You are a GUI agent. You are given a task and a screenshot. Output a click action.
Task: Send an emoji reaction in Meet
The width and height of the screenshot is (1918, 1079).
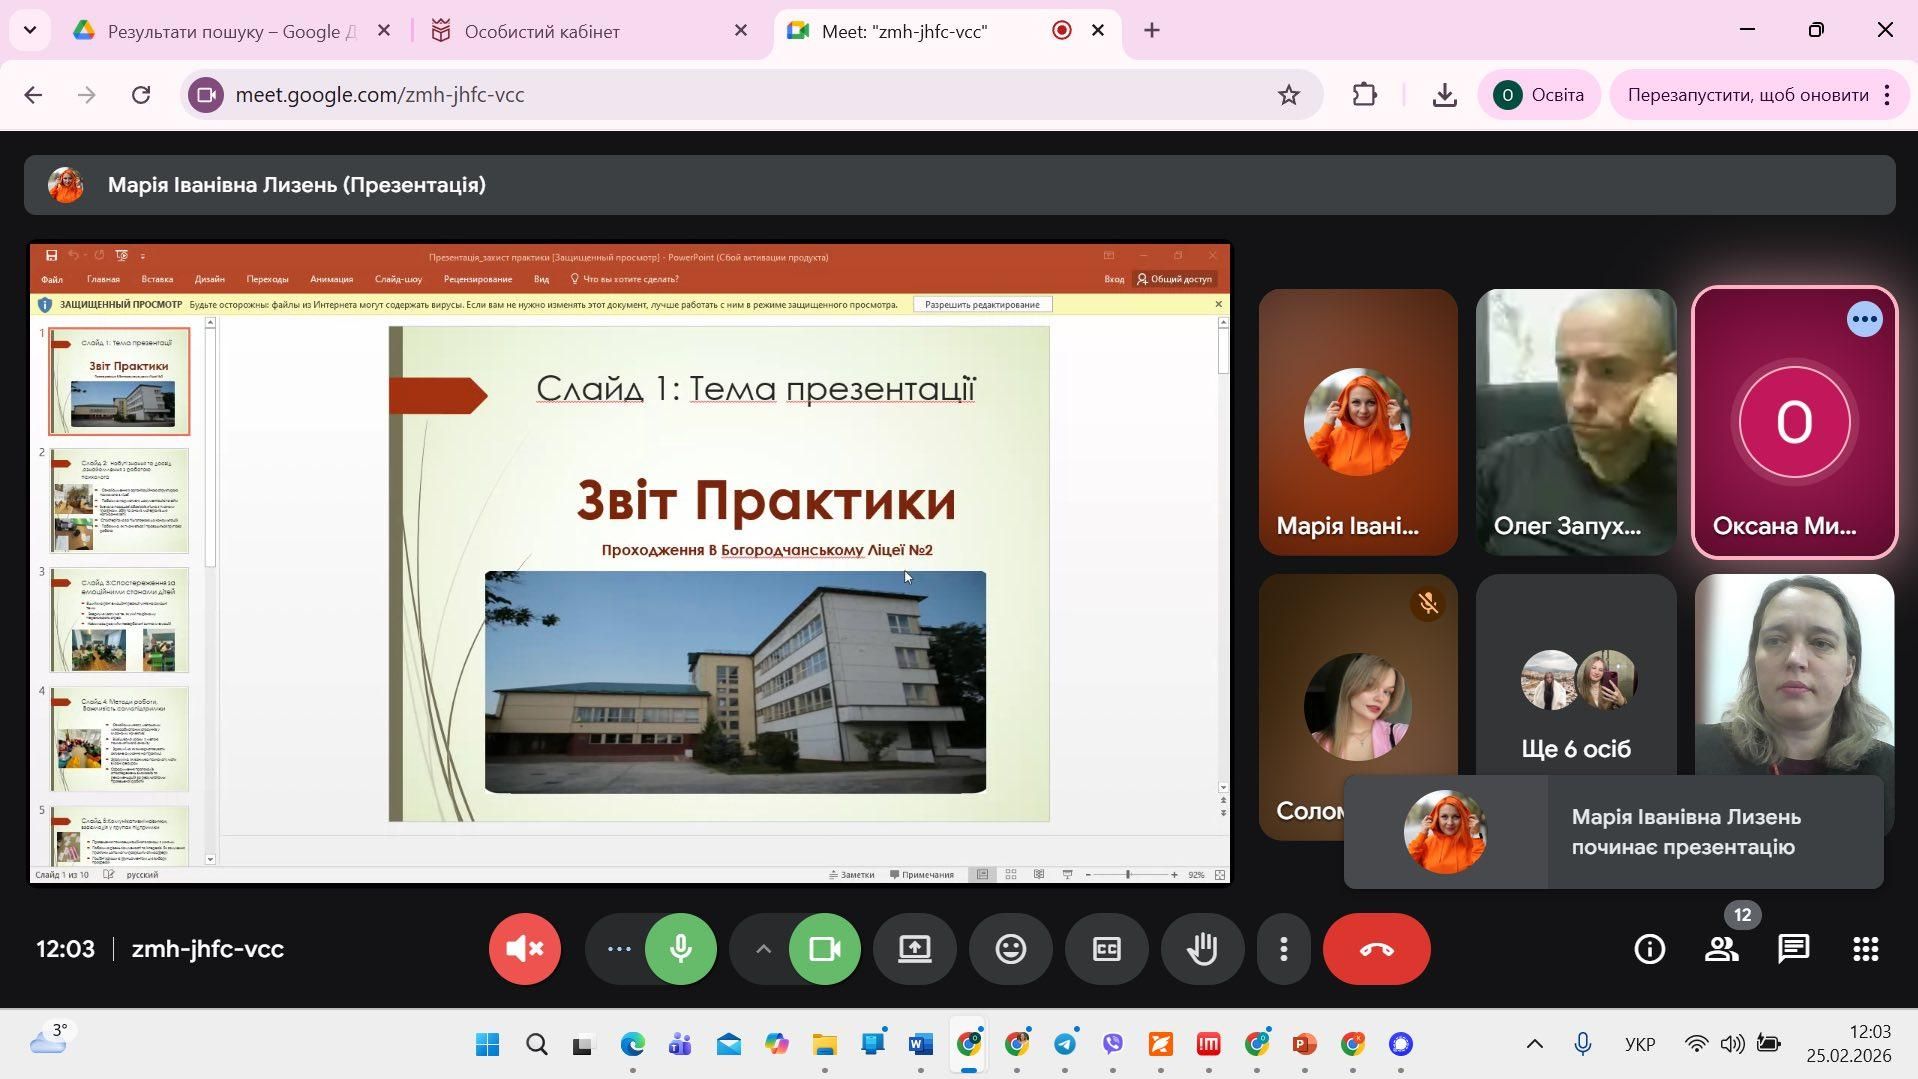pyautogui.click(x=1010, y=948)
